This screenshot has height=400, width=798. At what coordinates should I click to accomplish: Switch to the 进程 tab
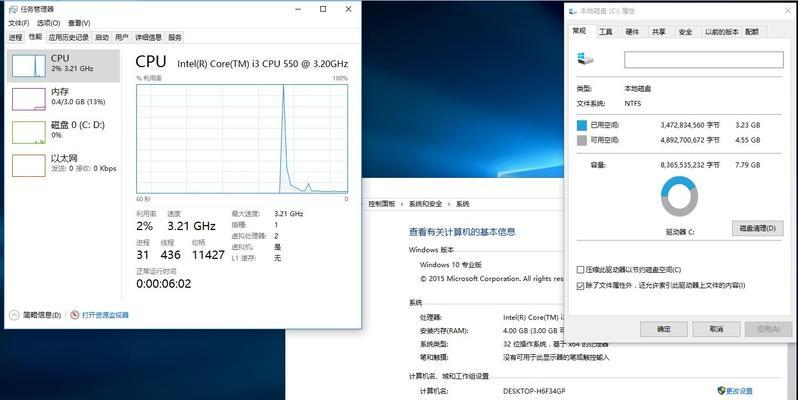(16, 37)
